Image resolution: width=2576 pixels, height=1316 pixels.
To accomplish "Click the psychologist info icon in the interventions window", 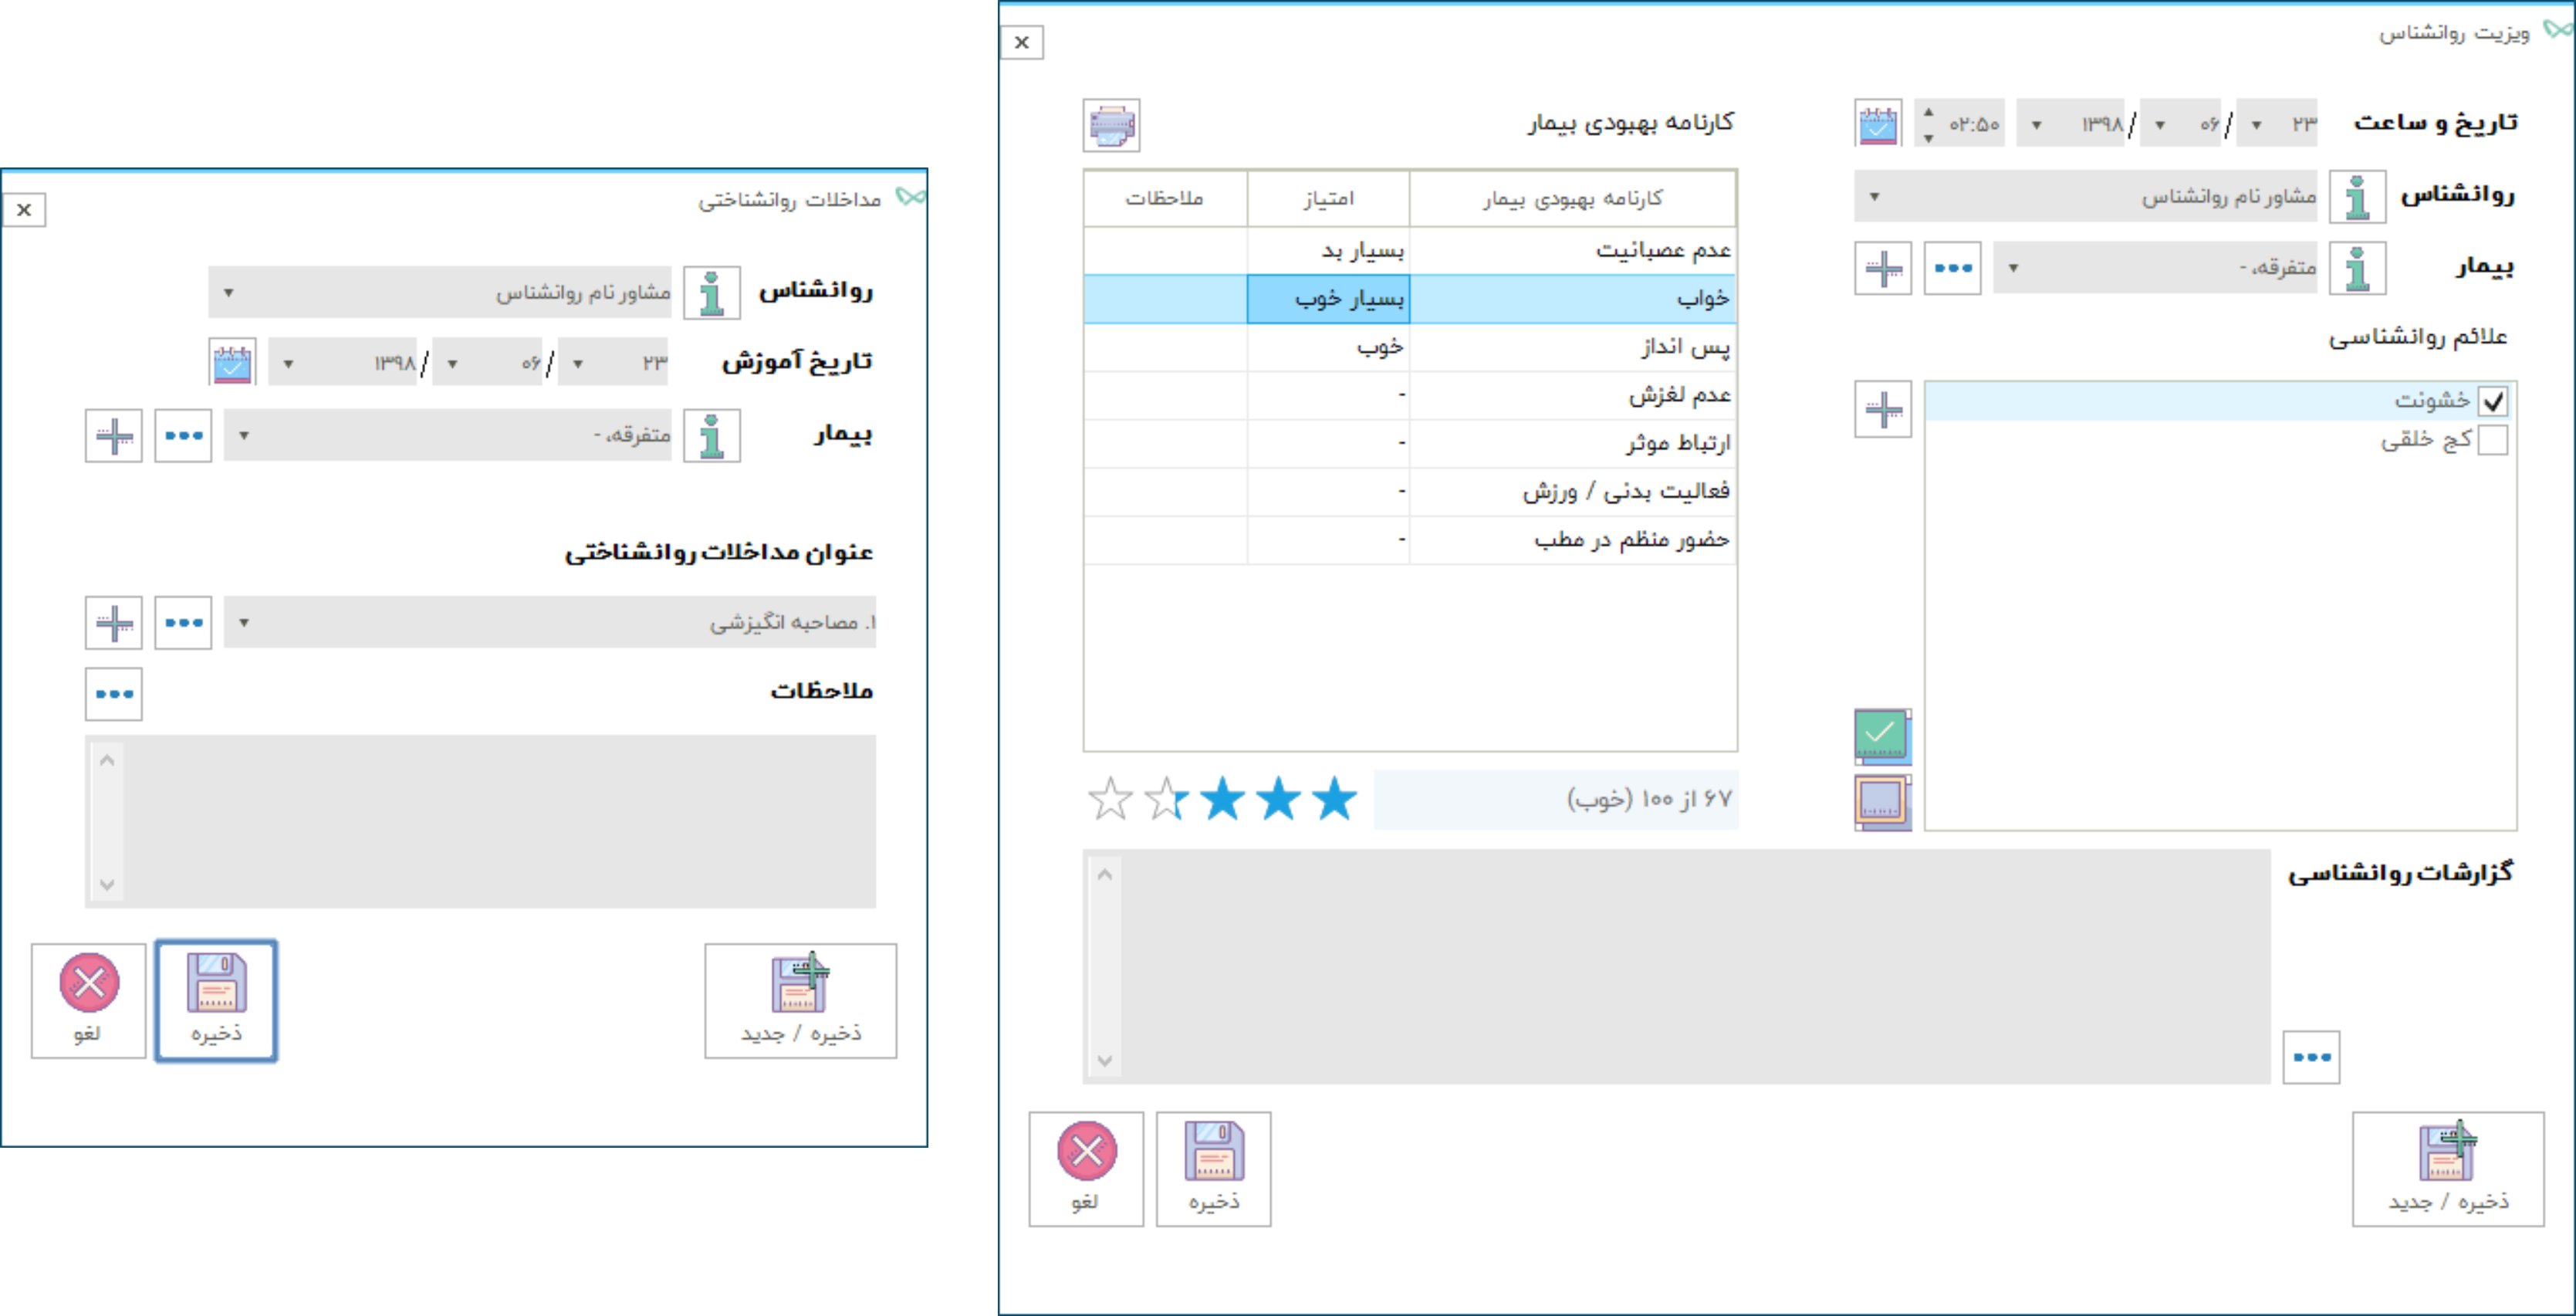I will pyautogui.click(x=712, y=293).
